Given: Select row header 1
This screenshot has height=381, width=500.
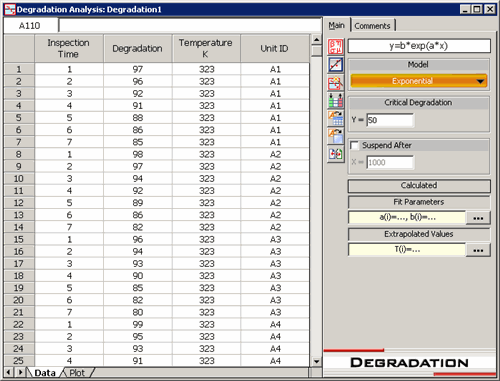Looking at the screenshot, I should point(19,69).
